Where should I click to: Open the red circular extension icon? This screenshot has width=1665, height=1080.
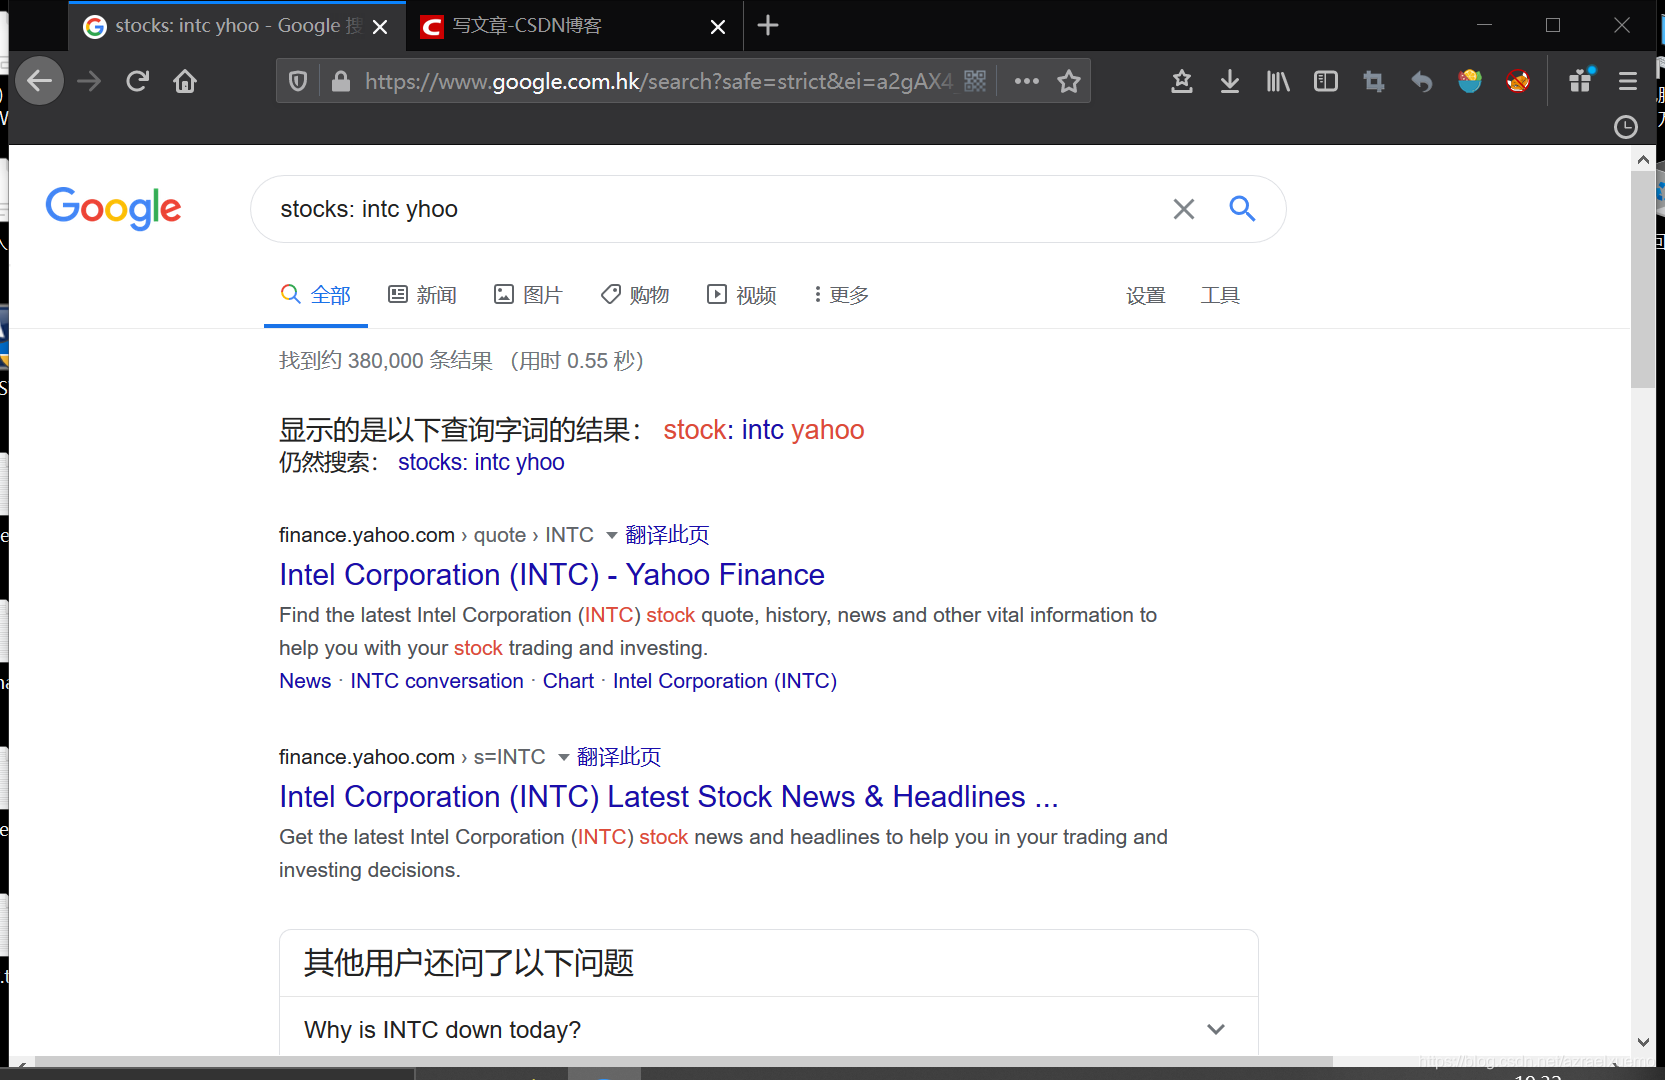1518,81
